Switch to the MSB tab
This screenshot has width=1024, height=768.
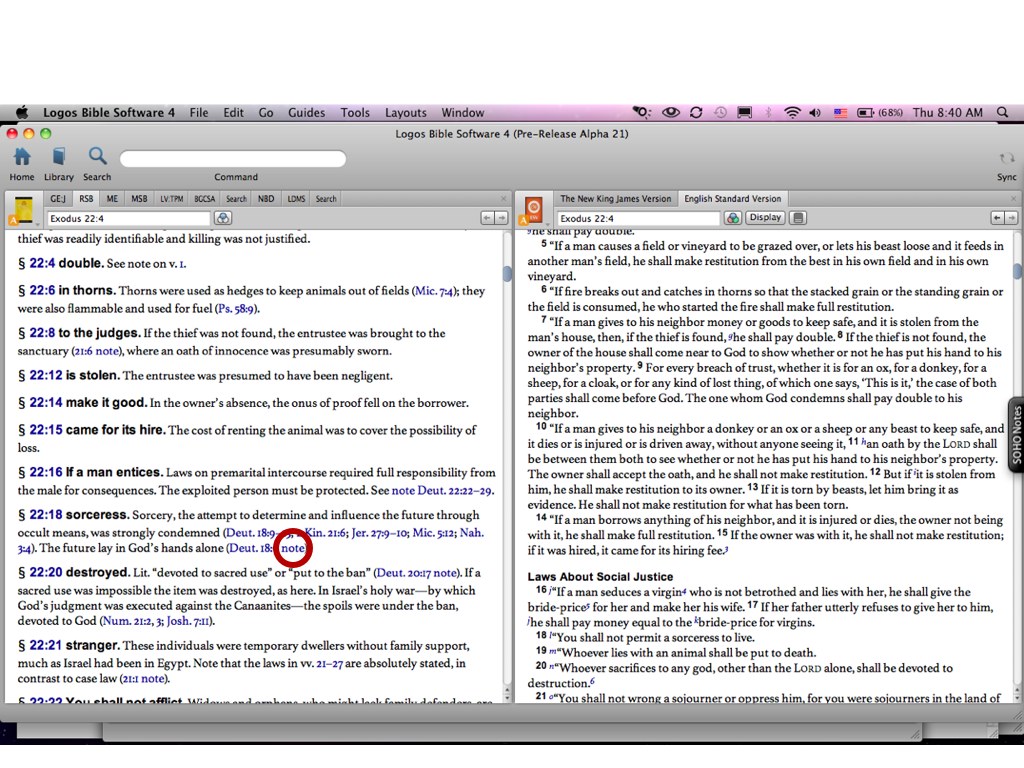click(139, 199)
